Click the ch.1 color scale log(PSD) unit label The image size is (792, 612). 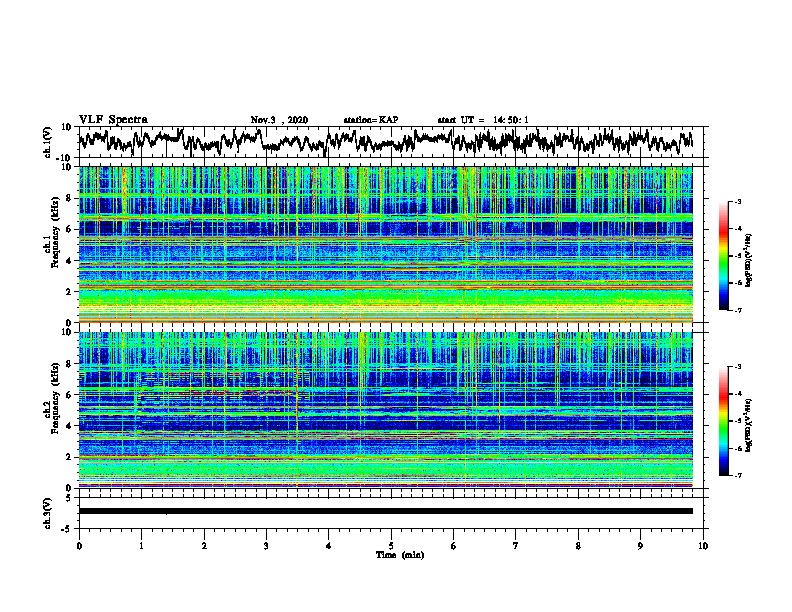coord(749,261)
